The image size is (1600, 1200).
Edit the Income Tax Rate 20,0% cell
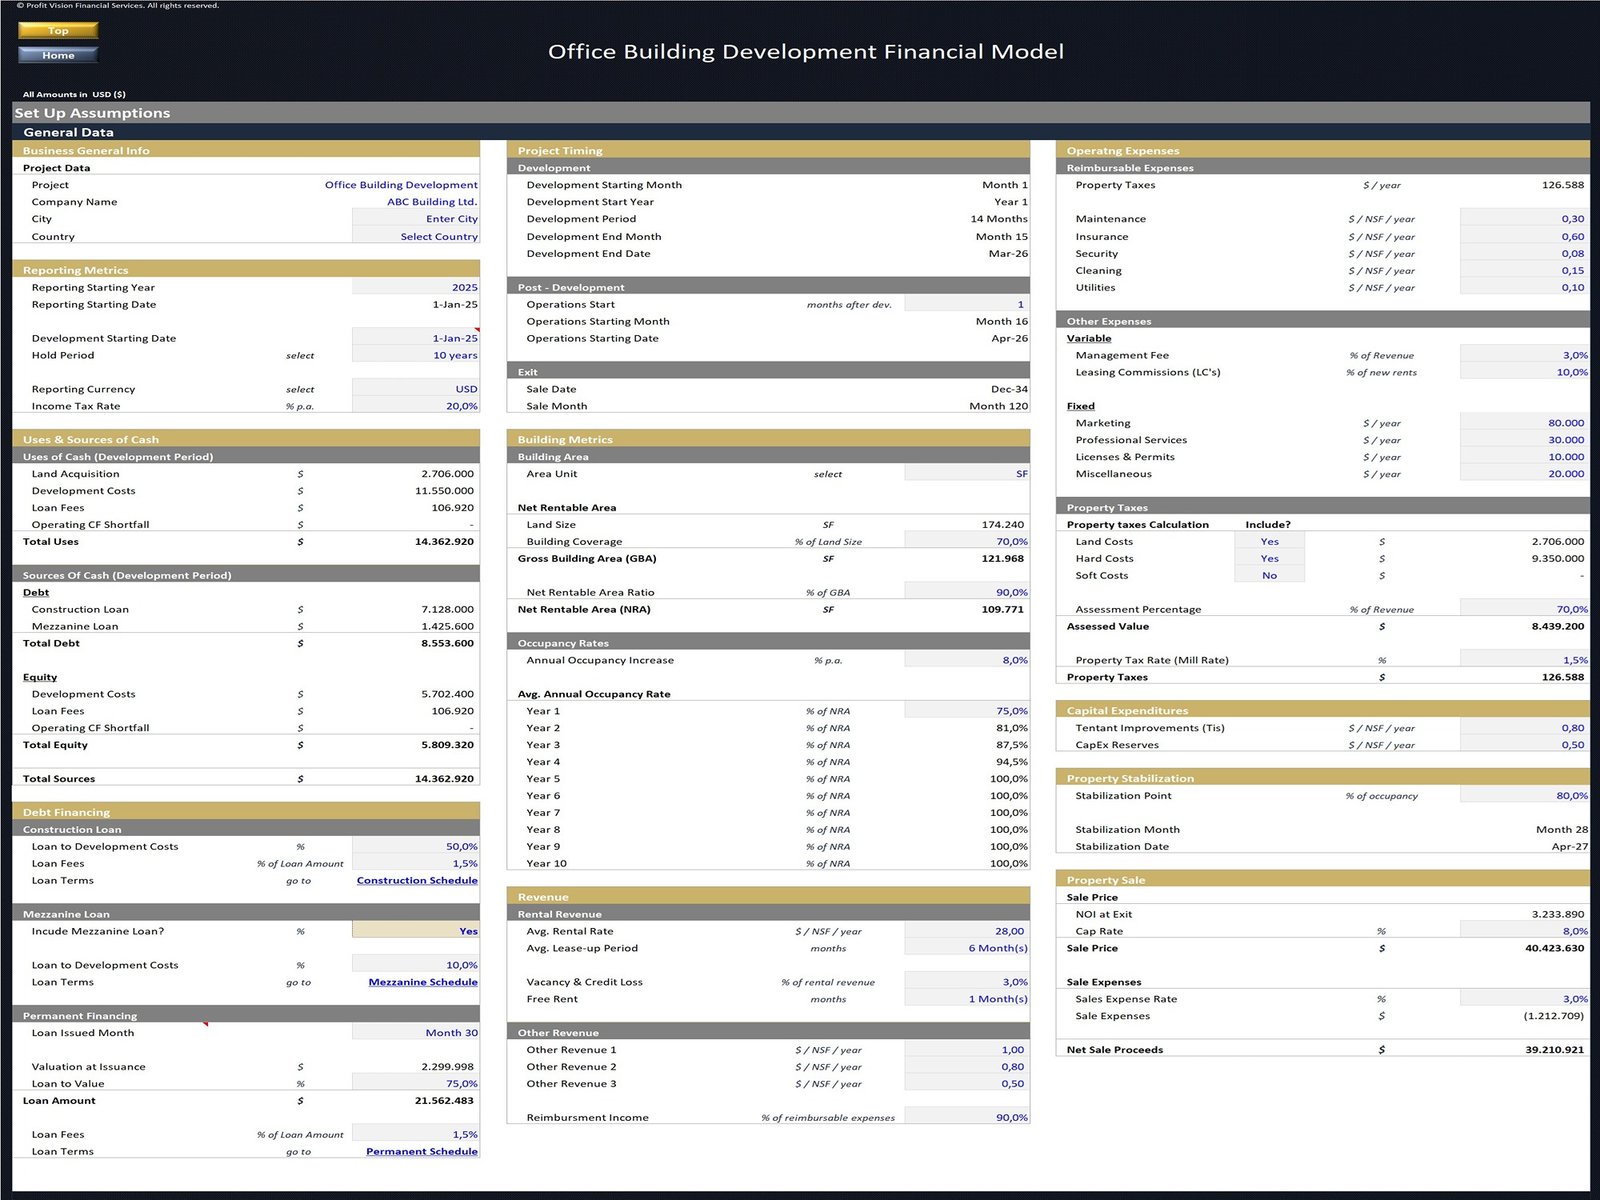click(415, 407)
